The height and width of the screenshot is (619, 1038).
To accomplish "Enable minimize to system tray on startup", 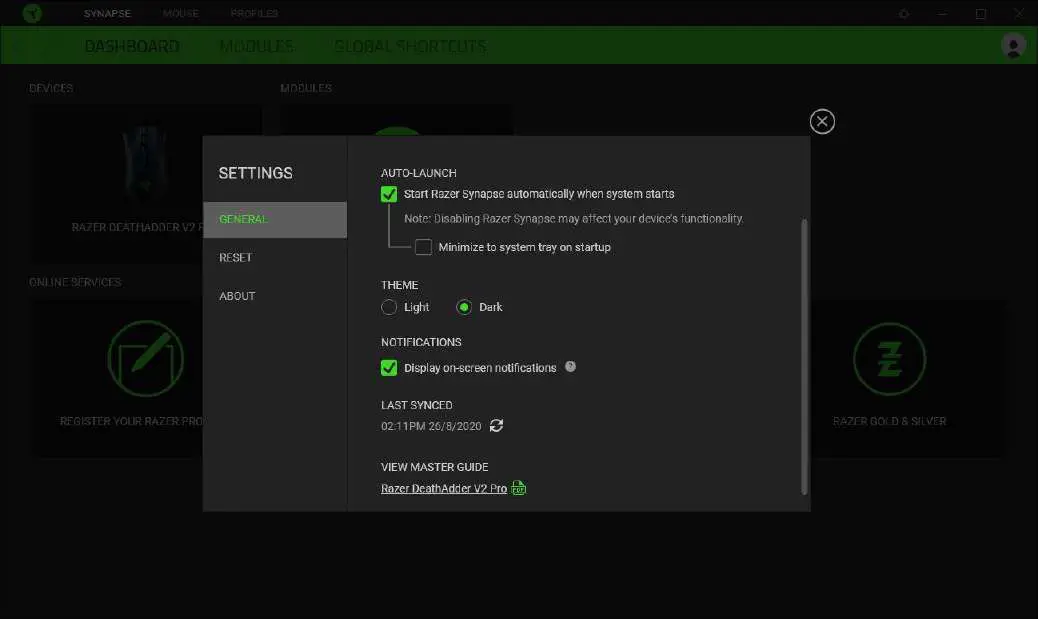I will tap(424, 246).
